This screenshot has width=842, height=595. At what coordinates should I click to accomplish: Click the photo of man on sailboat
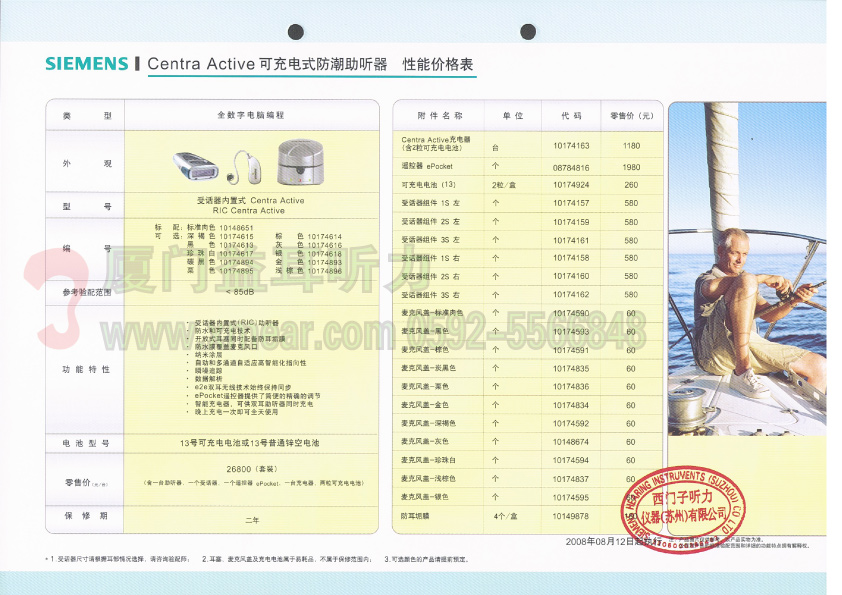[x=747, y=269]
